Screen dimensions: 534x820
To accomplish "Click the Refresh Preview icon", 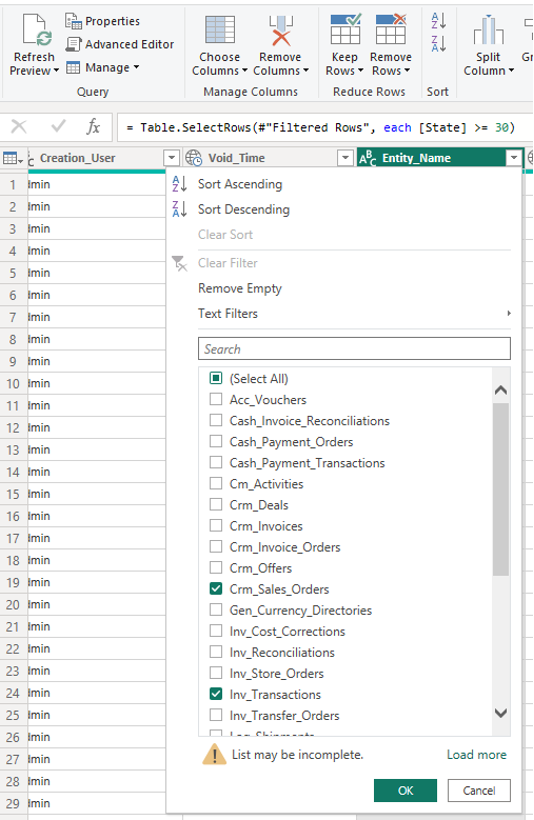I will click(37, 29).
